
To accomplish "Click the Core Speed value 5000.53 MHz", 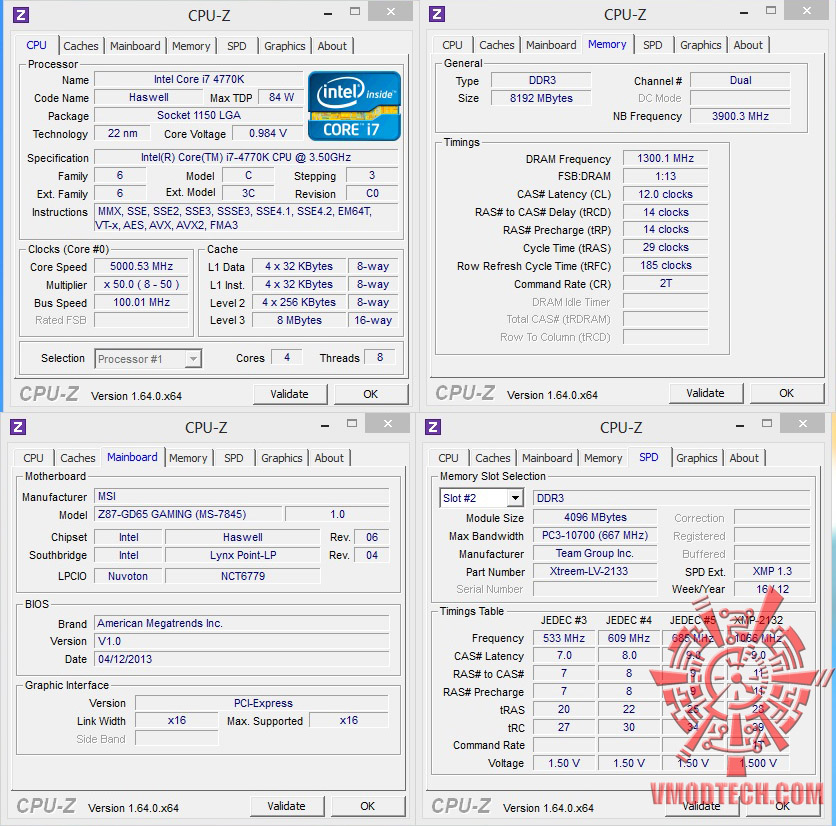I will coord(141,266).
